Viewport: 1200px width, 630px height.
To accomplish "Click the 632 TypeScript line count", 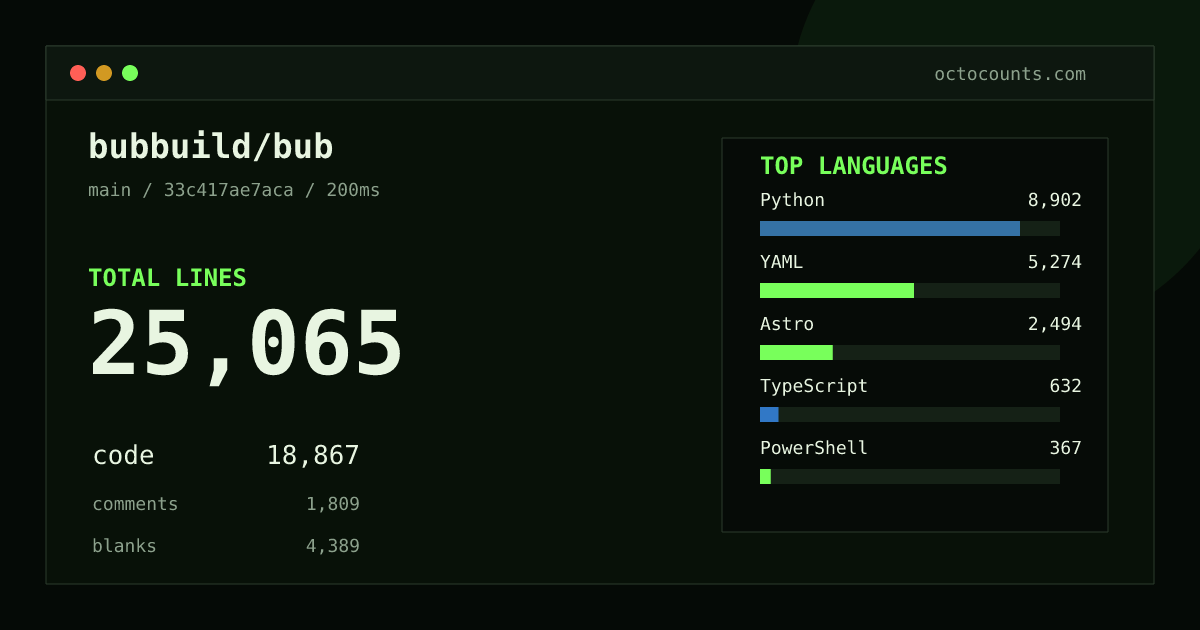I will 1066,386.
